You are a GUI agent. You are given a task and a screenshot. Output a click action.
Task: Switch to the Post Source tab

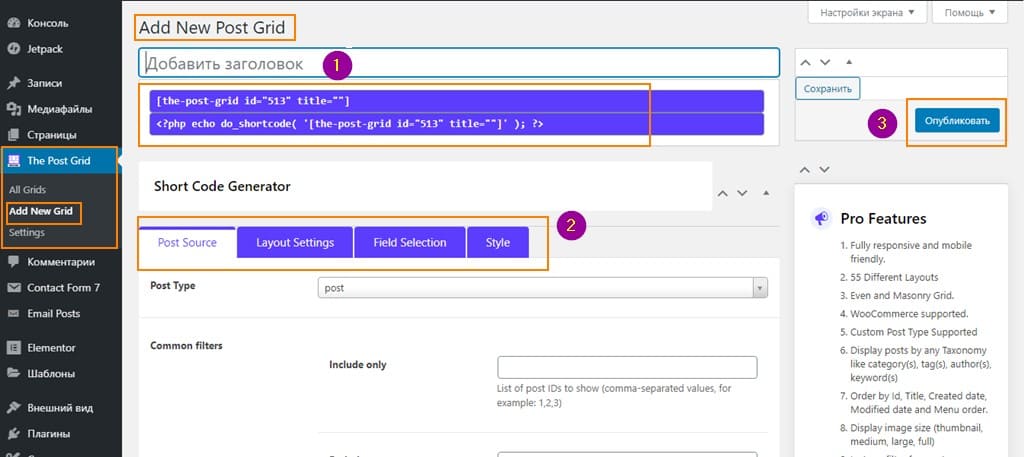click(x=187, y=242)
